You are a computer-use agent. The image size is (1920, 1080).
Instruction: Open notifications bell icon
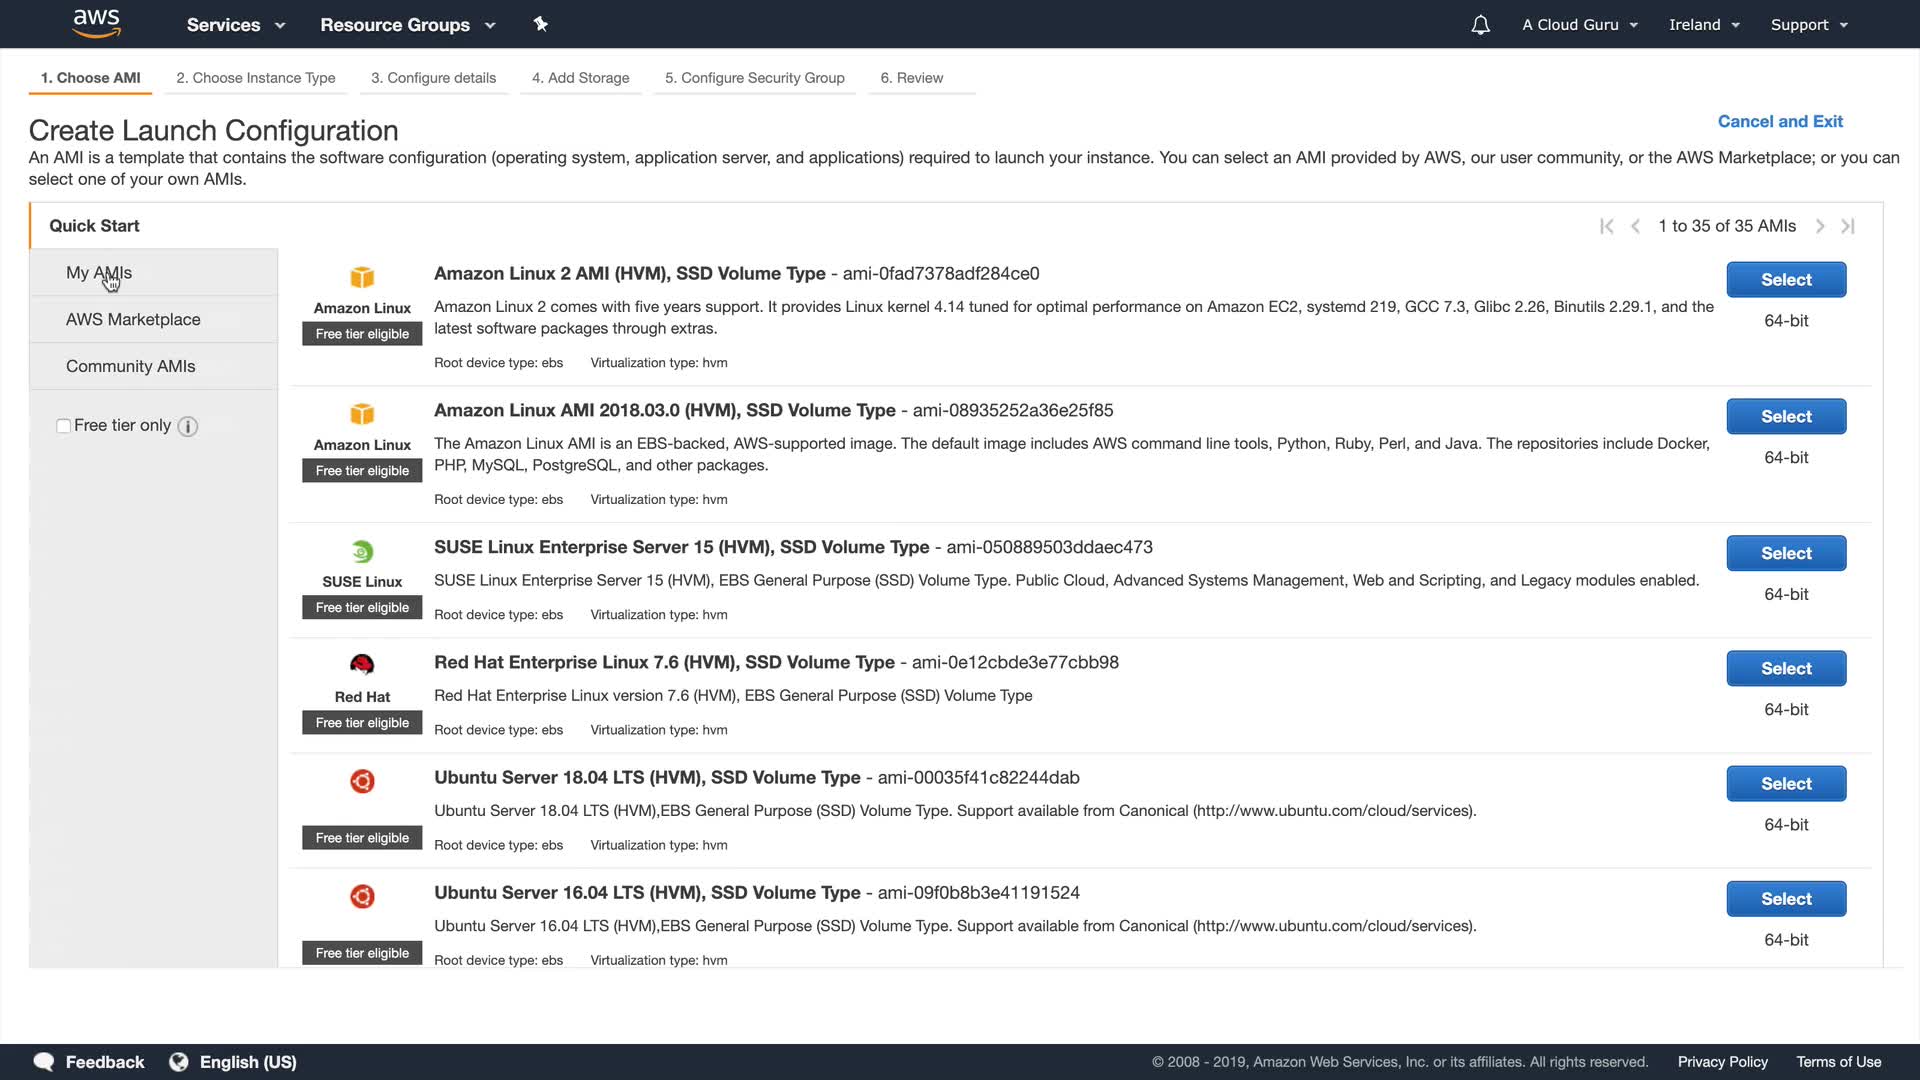(1480, 25)
